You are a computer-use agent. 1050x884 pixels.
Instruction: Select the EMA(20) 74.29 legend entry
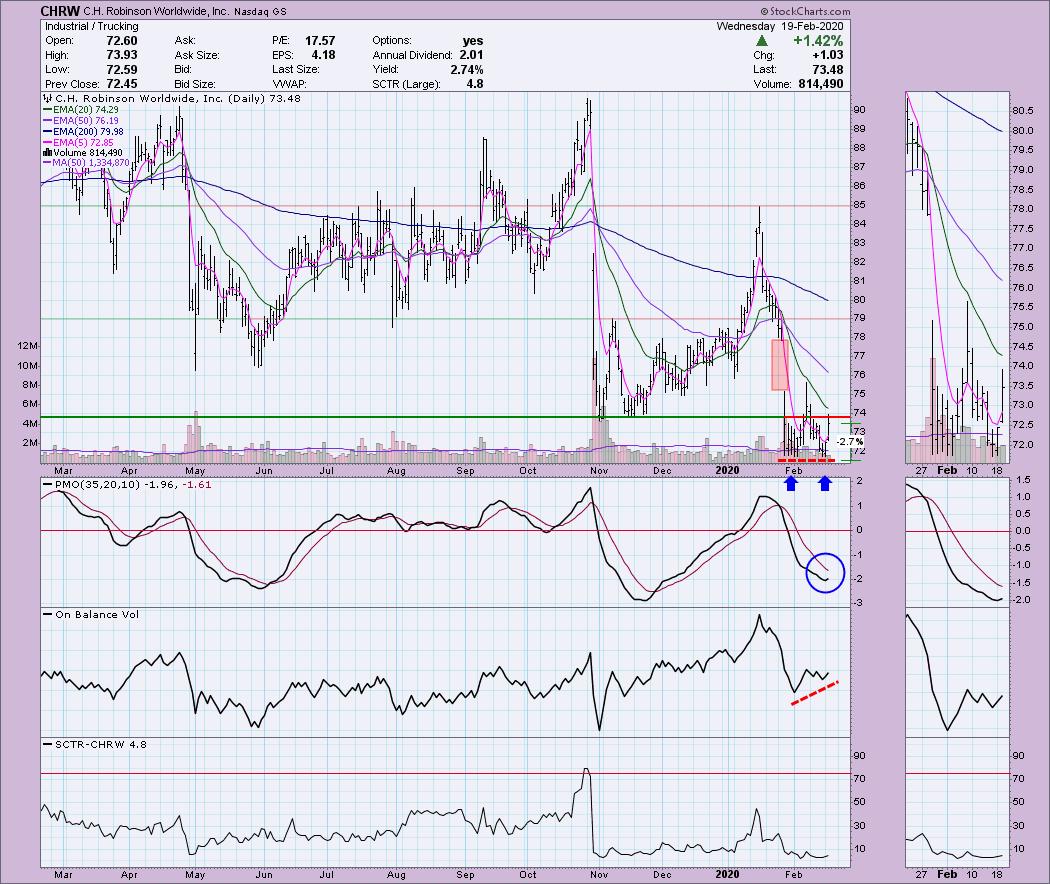80,109
